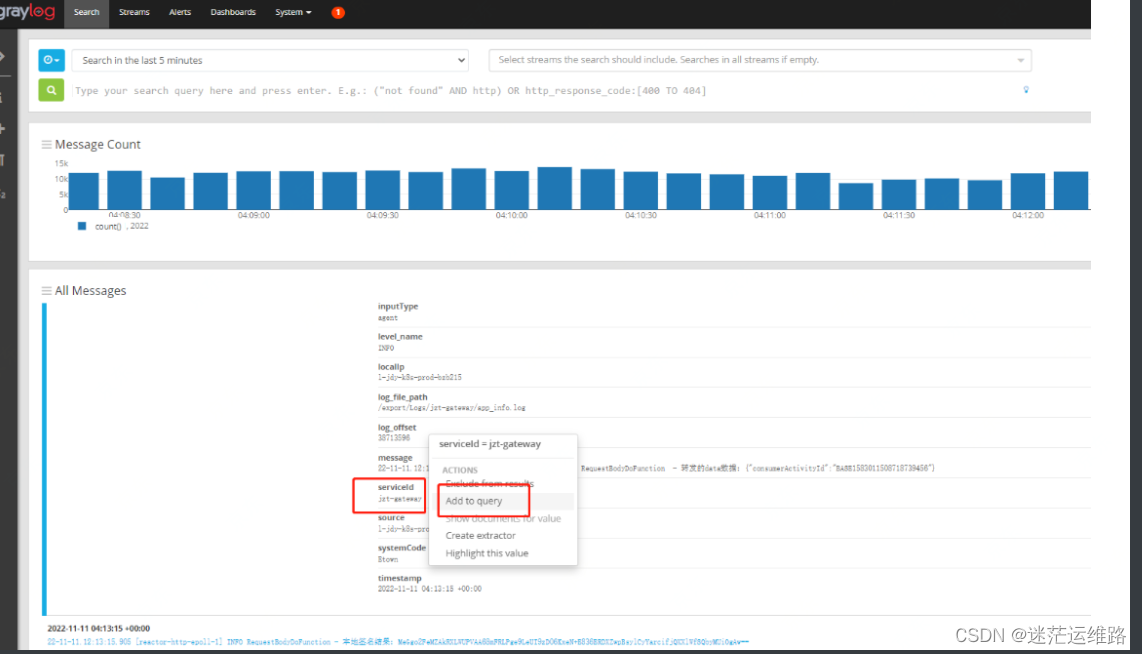Click the histogram bar at 04:10:00
Viewport: 1142px width, 654px height.
point(511,190)
